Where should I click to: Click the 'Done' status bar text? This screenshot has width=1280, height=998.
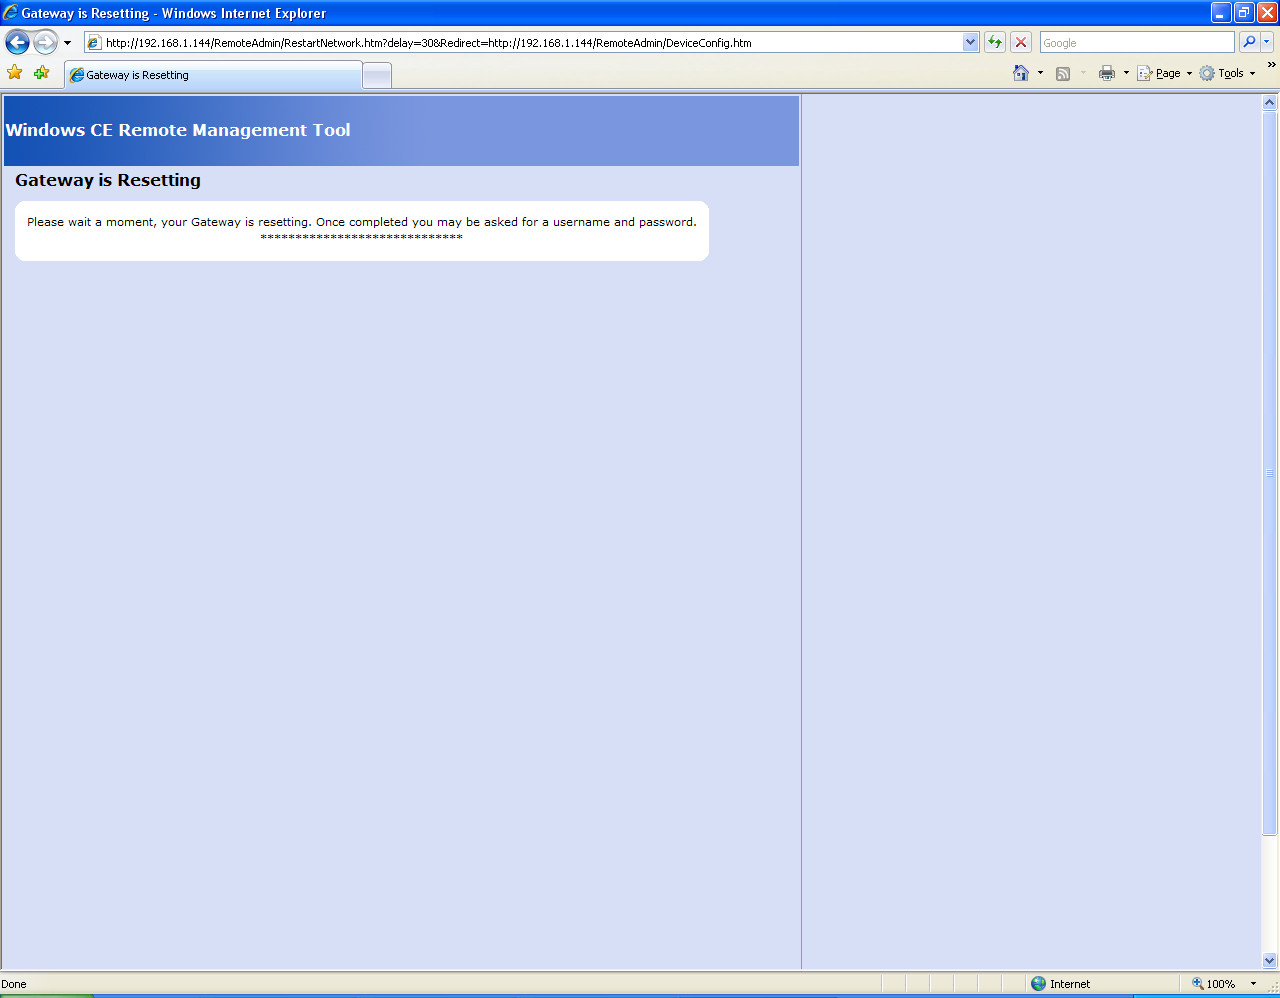tap(14, 984)
